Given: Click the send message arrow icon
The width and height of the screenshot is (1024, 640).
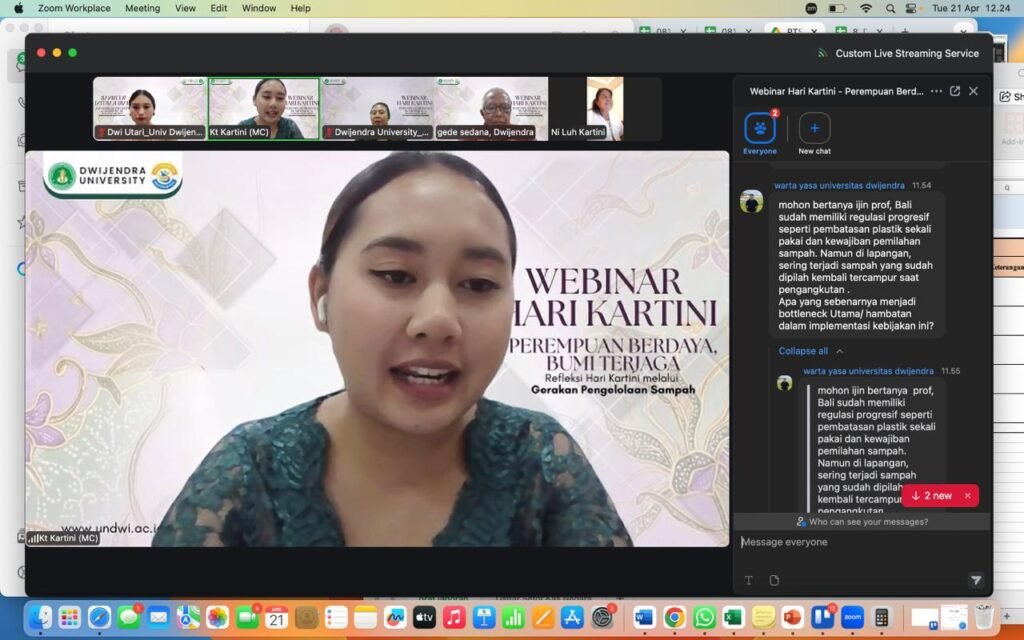Looking at the screenshot, I should [976, 580].
